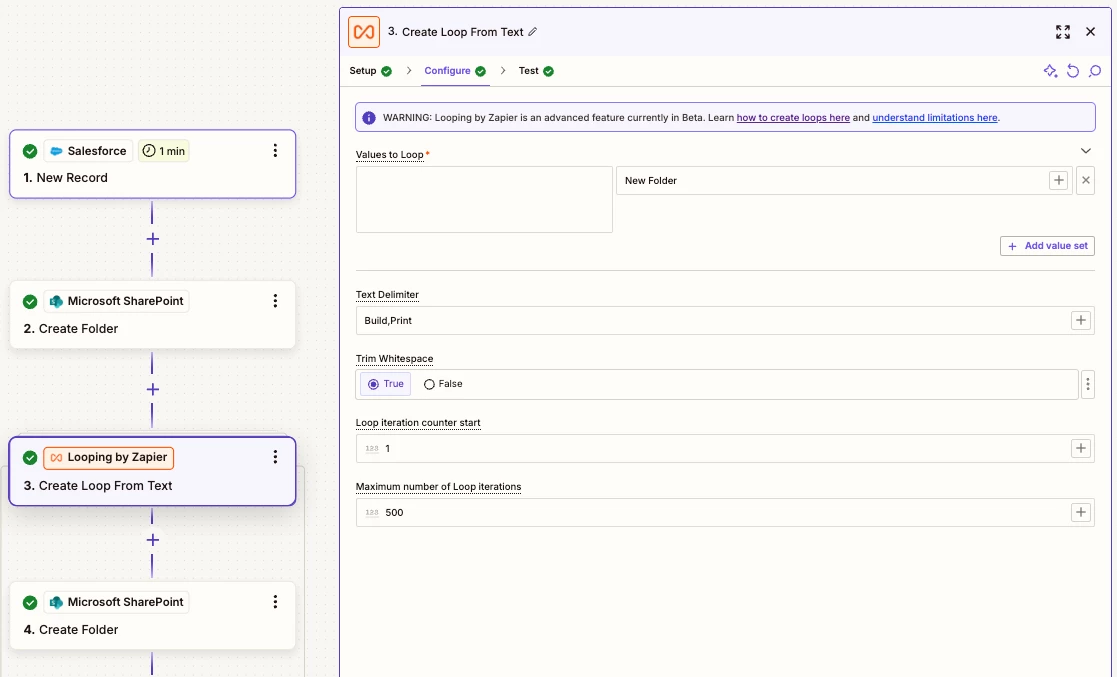Switch to the Setup tab
The width and height of the screenshot is (1117, 677).
click(370, 71)
